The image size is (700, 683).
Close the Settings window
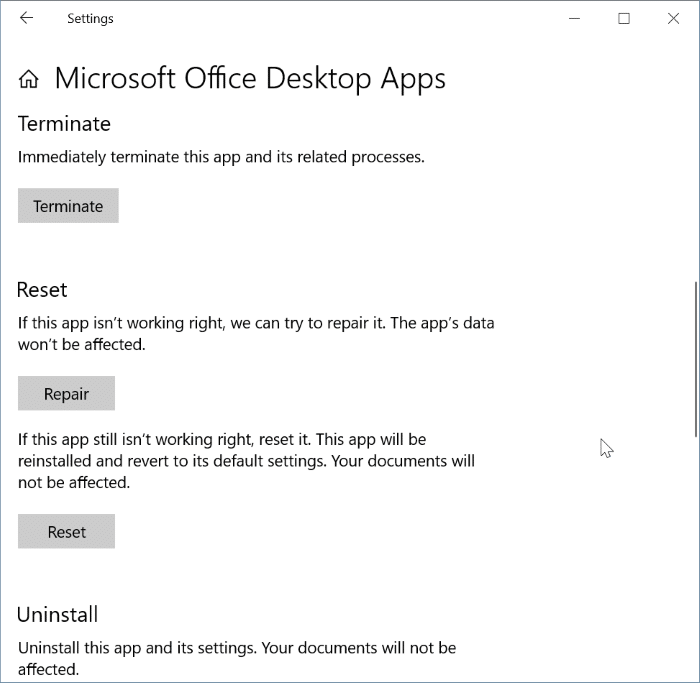coord(673,18)
